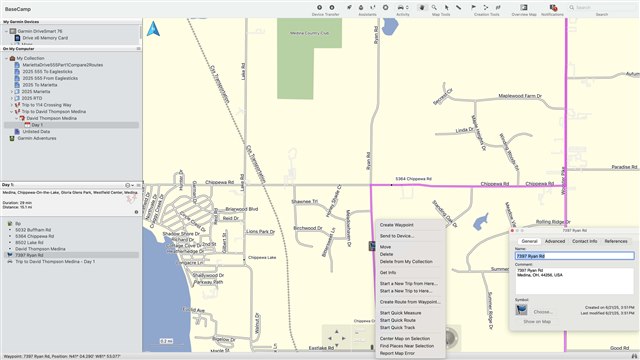
Task: Open the Day 1 panel filter dropdown
Action: (129, 185)
